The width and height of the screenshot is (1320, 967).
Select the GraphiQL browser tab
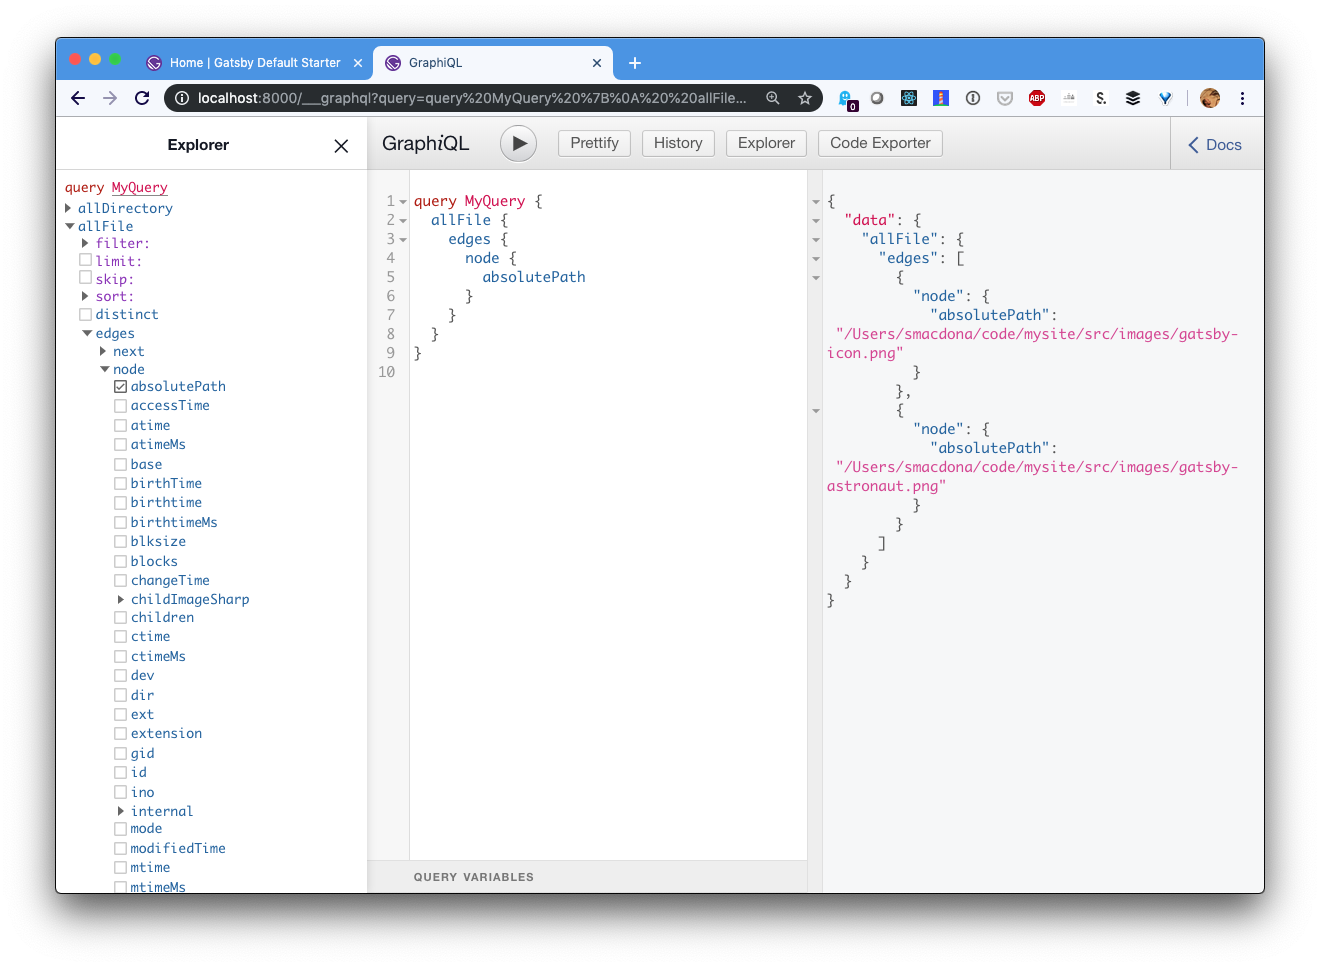(492, 63)
